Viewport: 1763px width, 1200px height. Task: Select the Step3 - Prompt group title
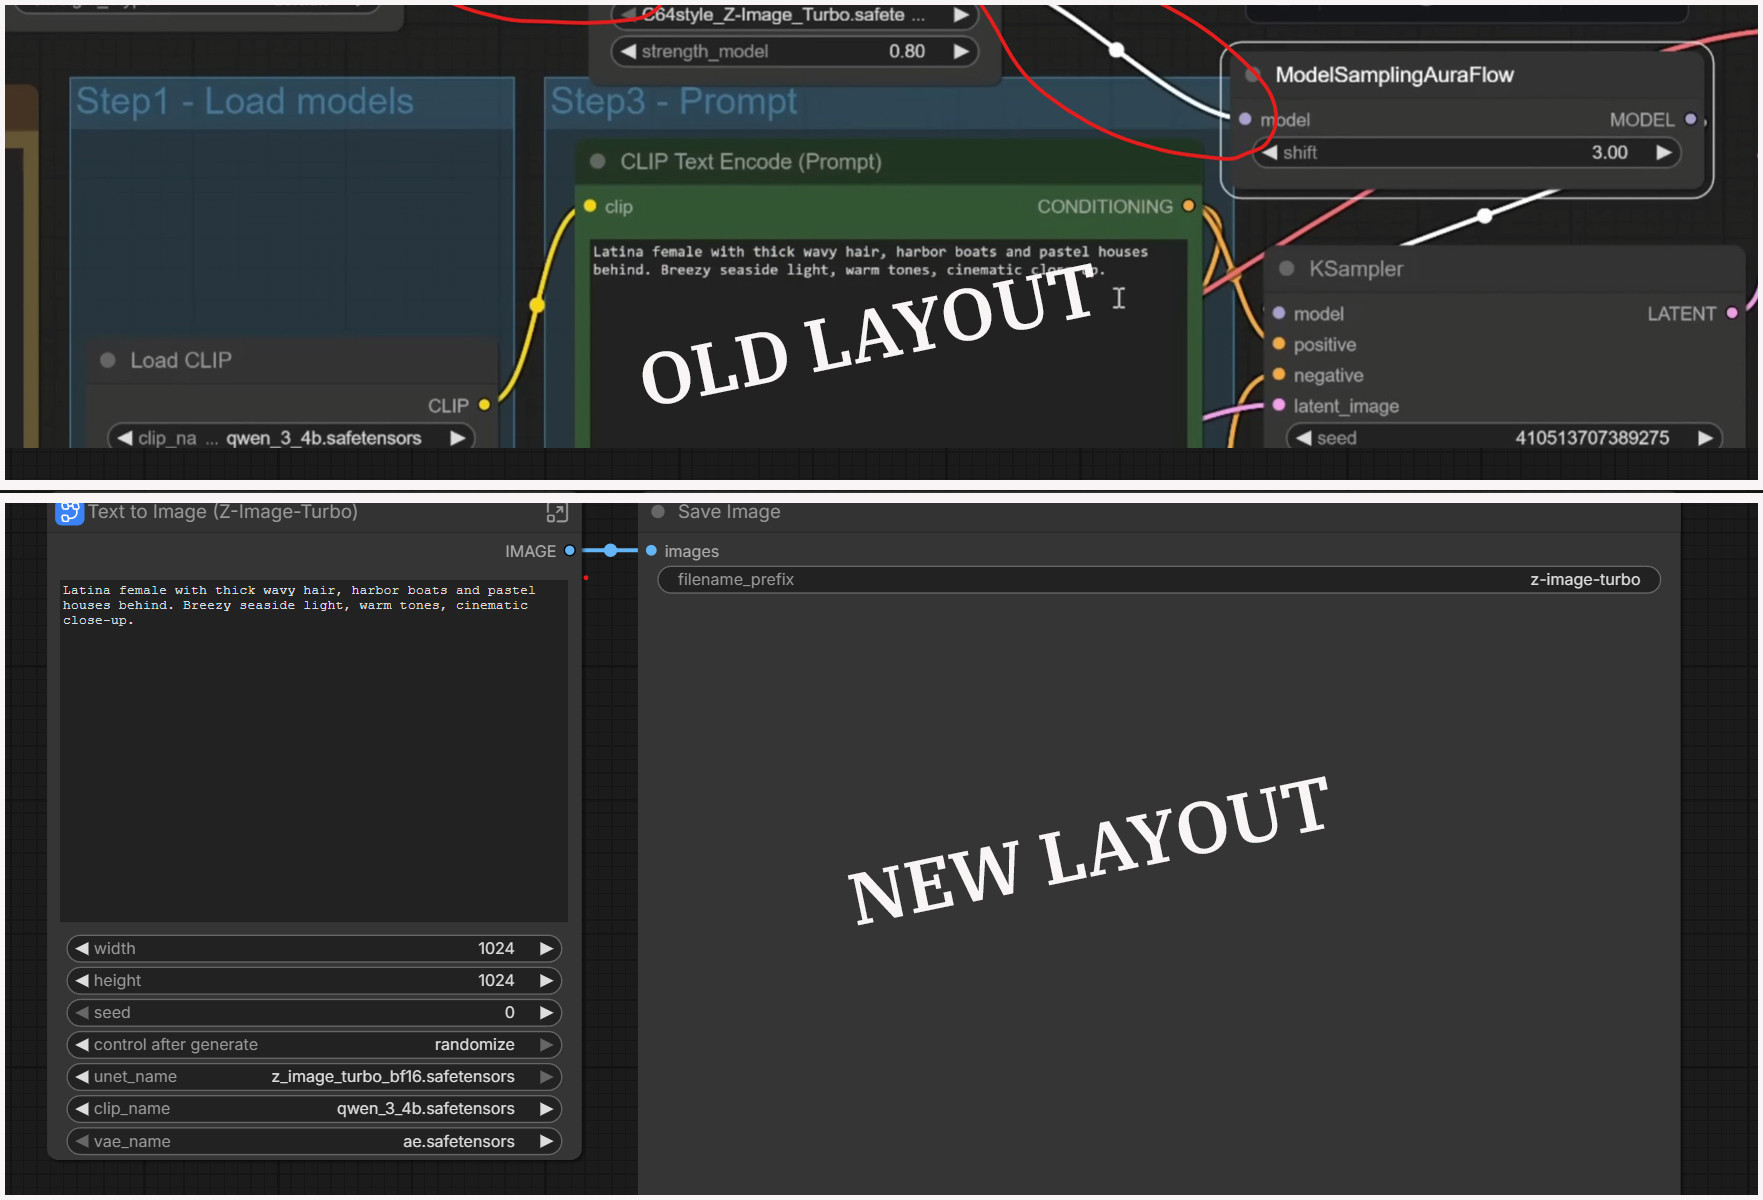tap(674, 101)
